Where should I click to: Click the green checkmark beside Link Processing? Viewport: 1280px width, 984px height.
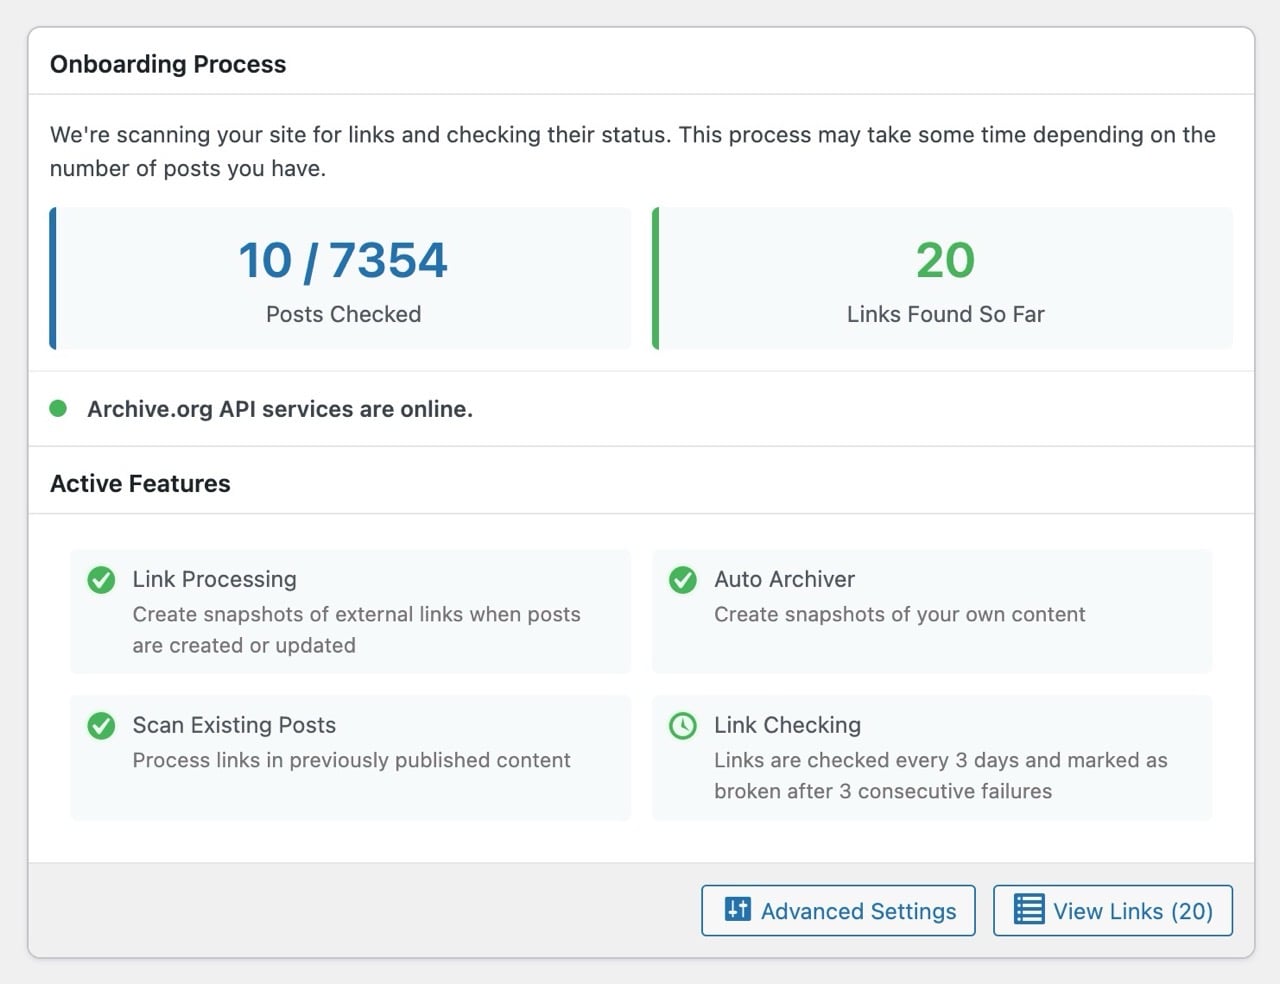pos(101,580)
